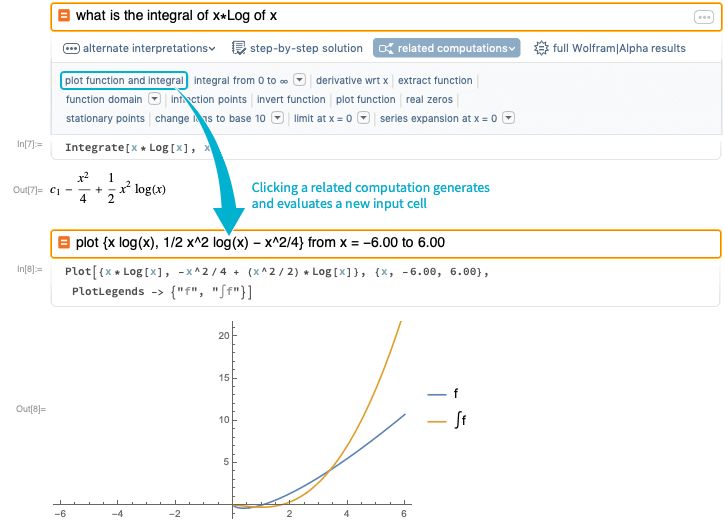Click the step-by-step solution notepad icon

(239, 48)
